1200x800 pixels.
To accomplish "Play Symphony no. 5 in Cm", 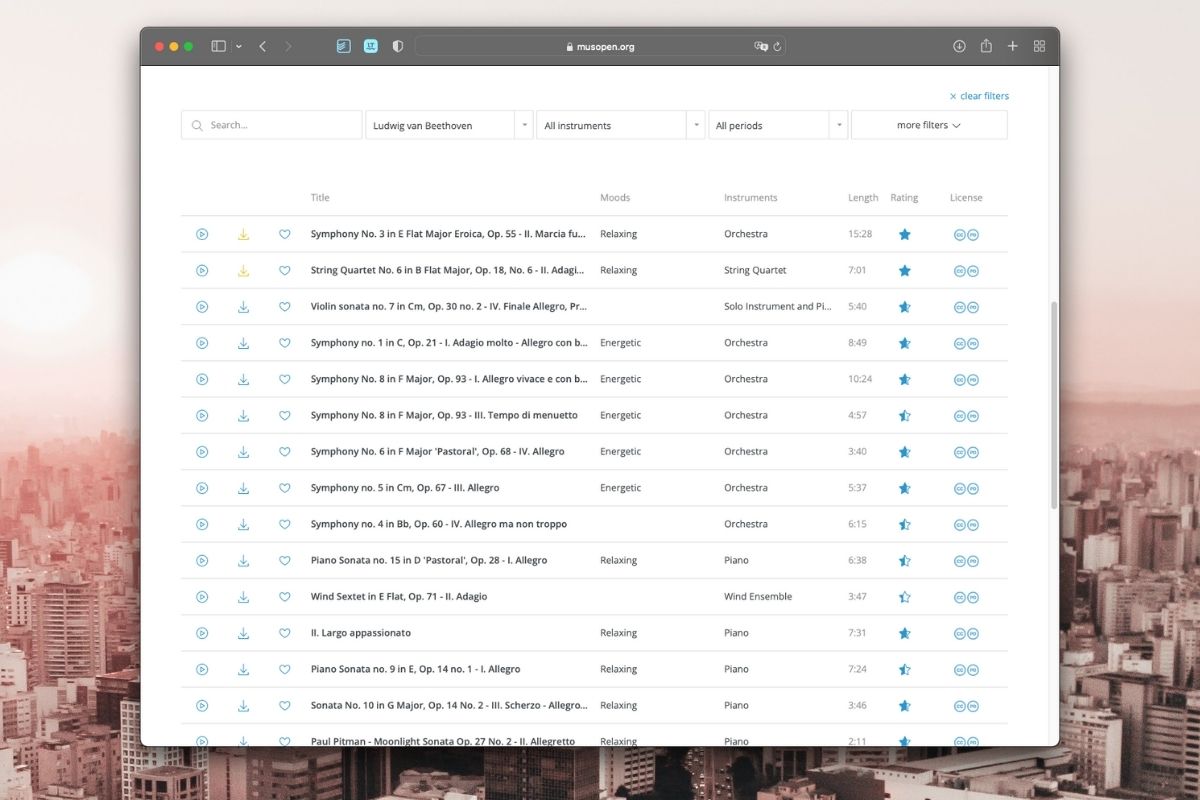I will pos(202,488).
